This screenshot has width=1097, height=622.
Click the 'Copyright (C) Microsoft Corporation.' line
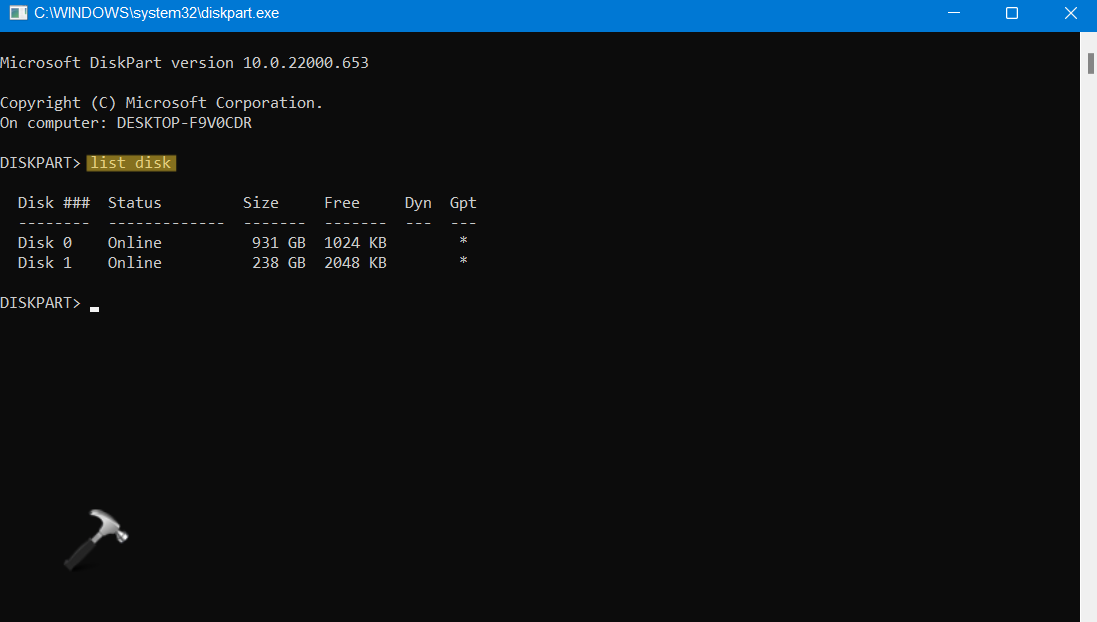click(x=161, y=103)
